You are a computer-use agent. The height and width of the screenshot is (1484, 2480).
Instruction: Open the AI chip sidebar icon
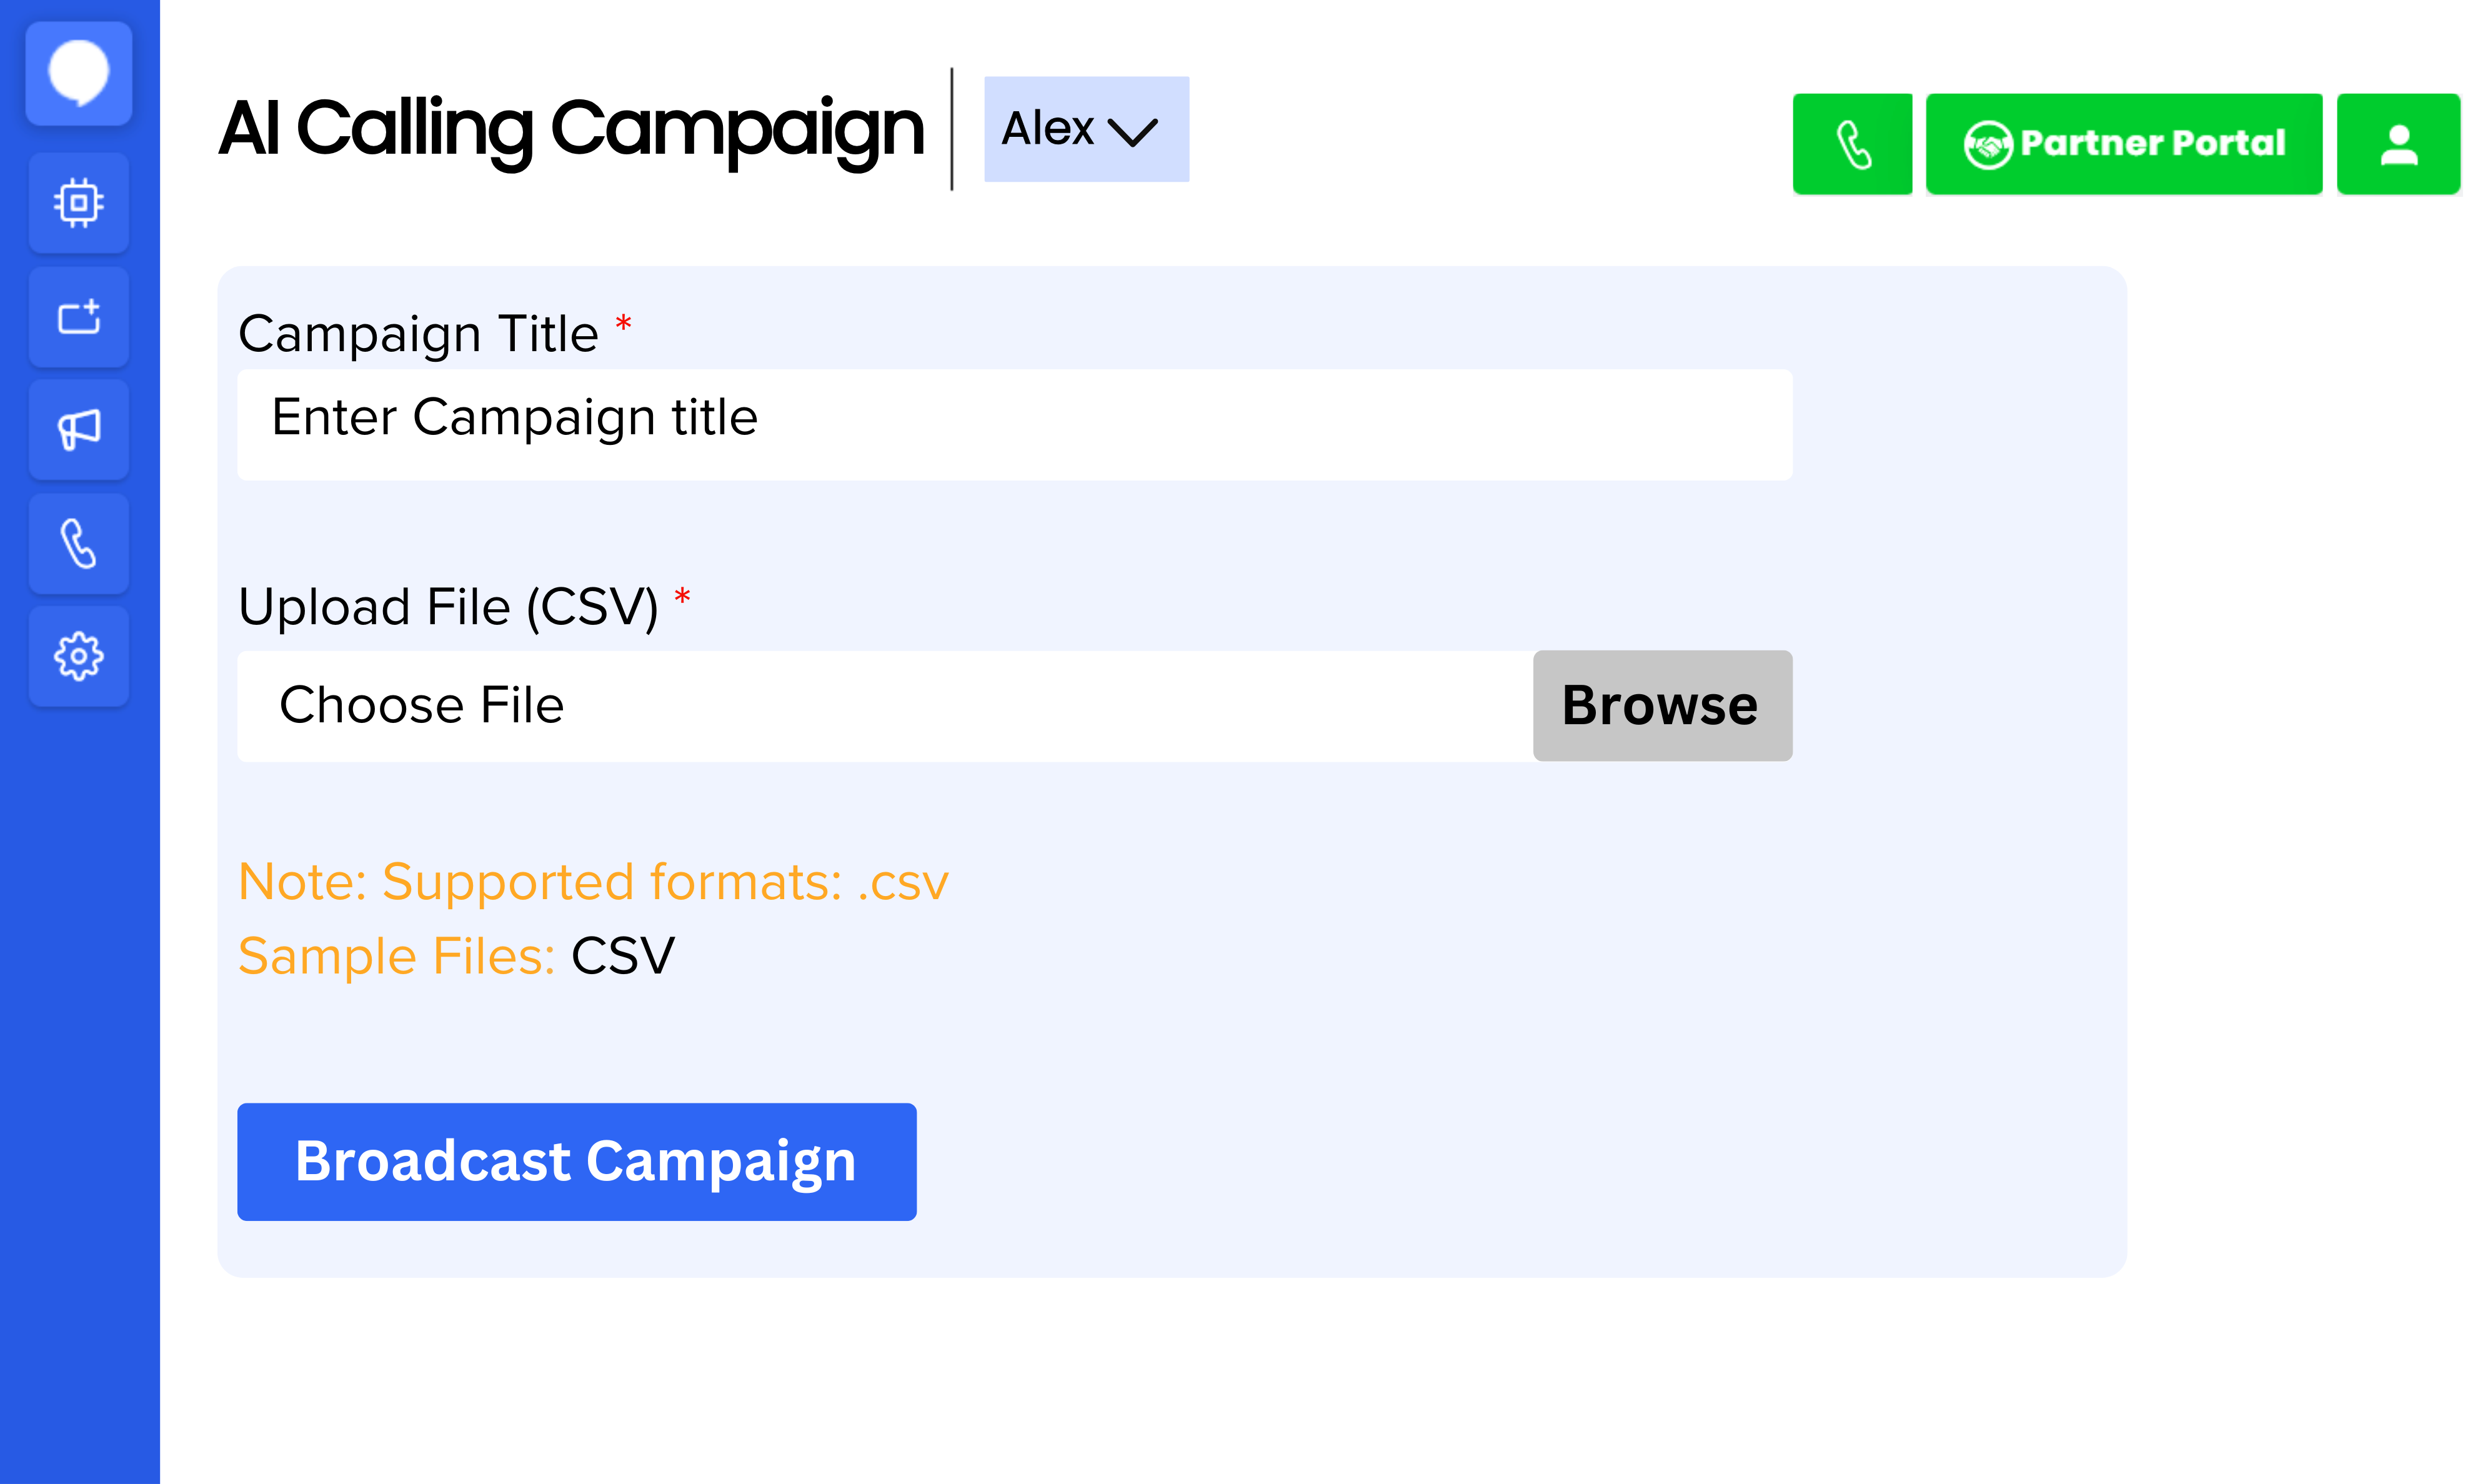point(78,203)
